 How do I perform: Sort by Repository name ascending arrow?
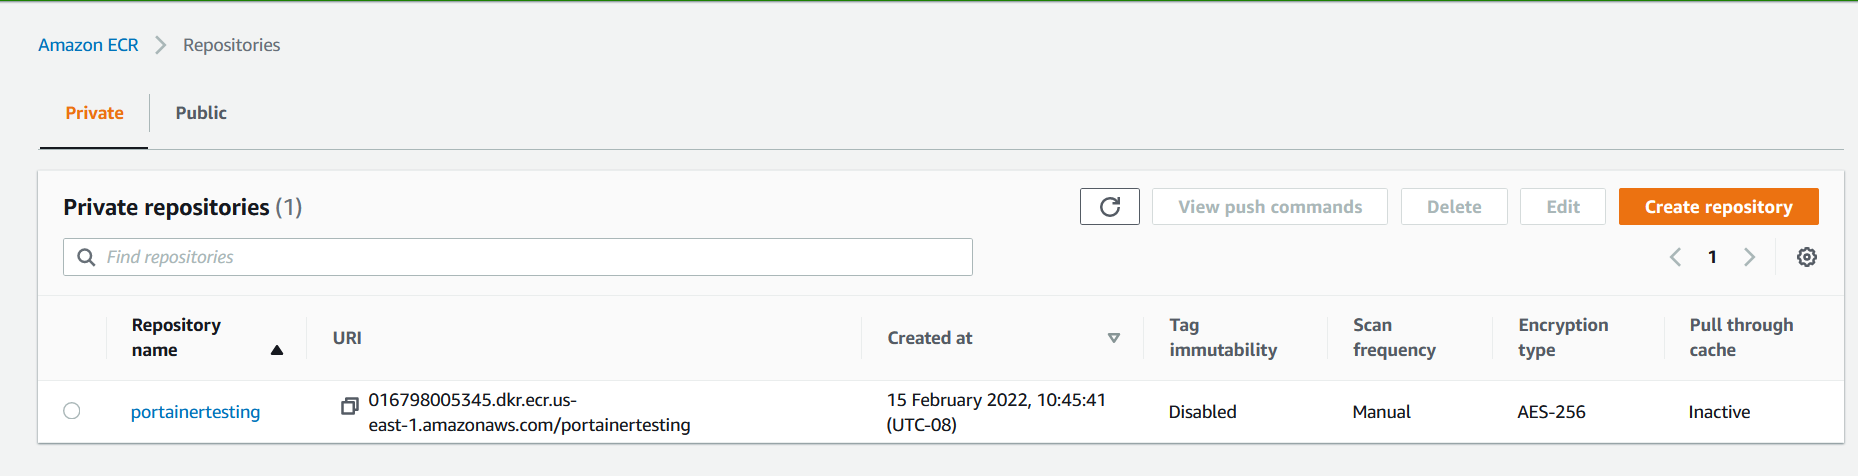(277, 350)
